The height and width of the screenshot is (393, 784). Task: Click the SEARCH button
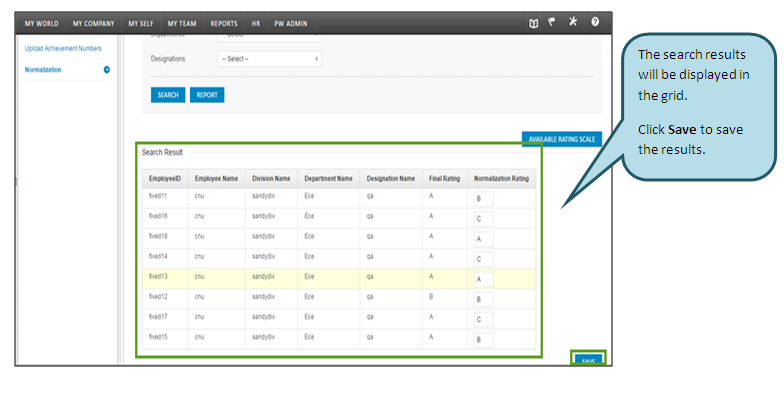[x=168, y=95]
